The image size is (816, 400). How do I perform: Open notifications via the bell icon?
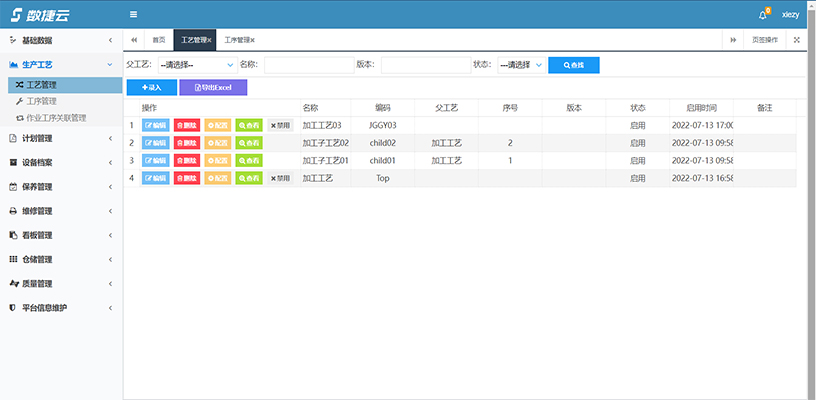point(763,15)
